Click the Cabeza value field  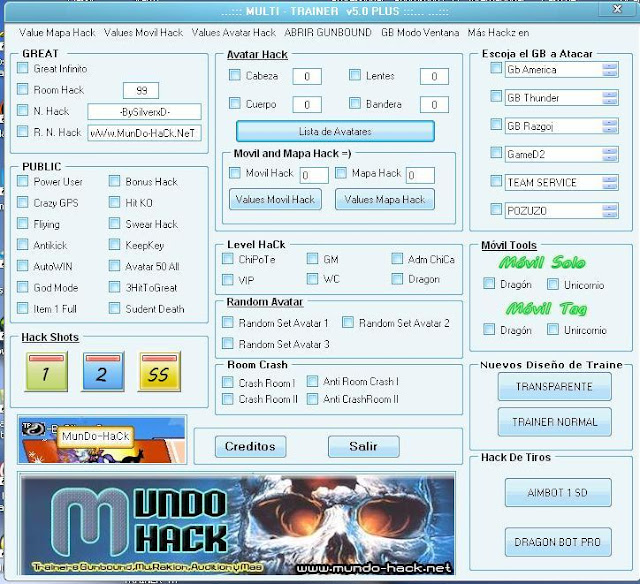point(307,76)
